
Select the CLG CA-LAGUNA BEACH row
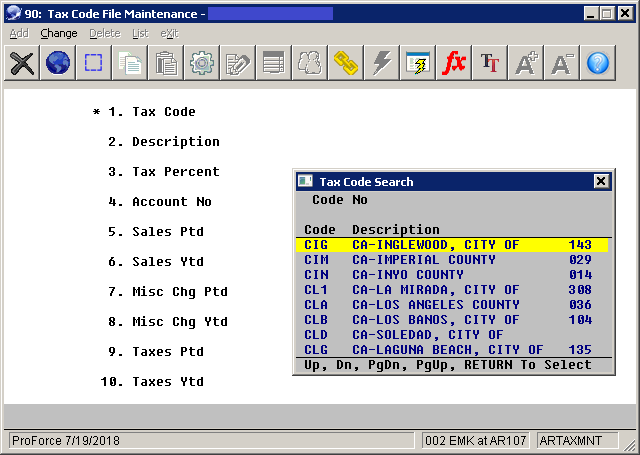(452, 350)
